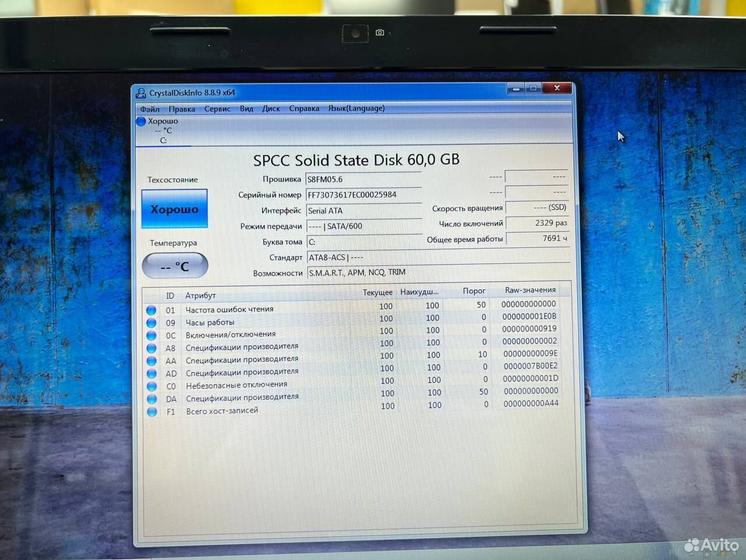746x560 pixels.
Task: Open the Сервис menu
Action: point(217,109)
